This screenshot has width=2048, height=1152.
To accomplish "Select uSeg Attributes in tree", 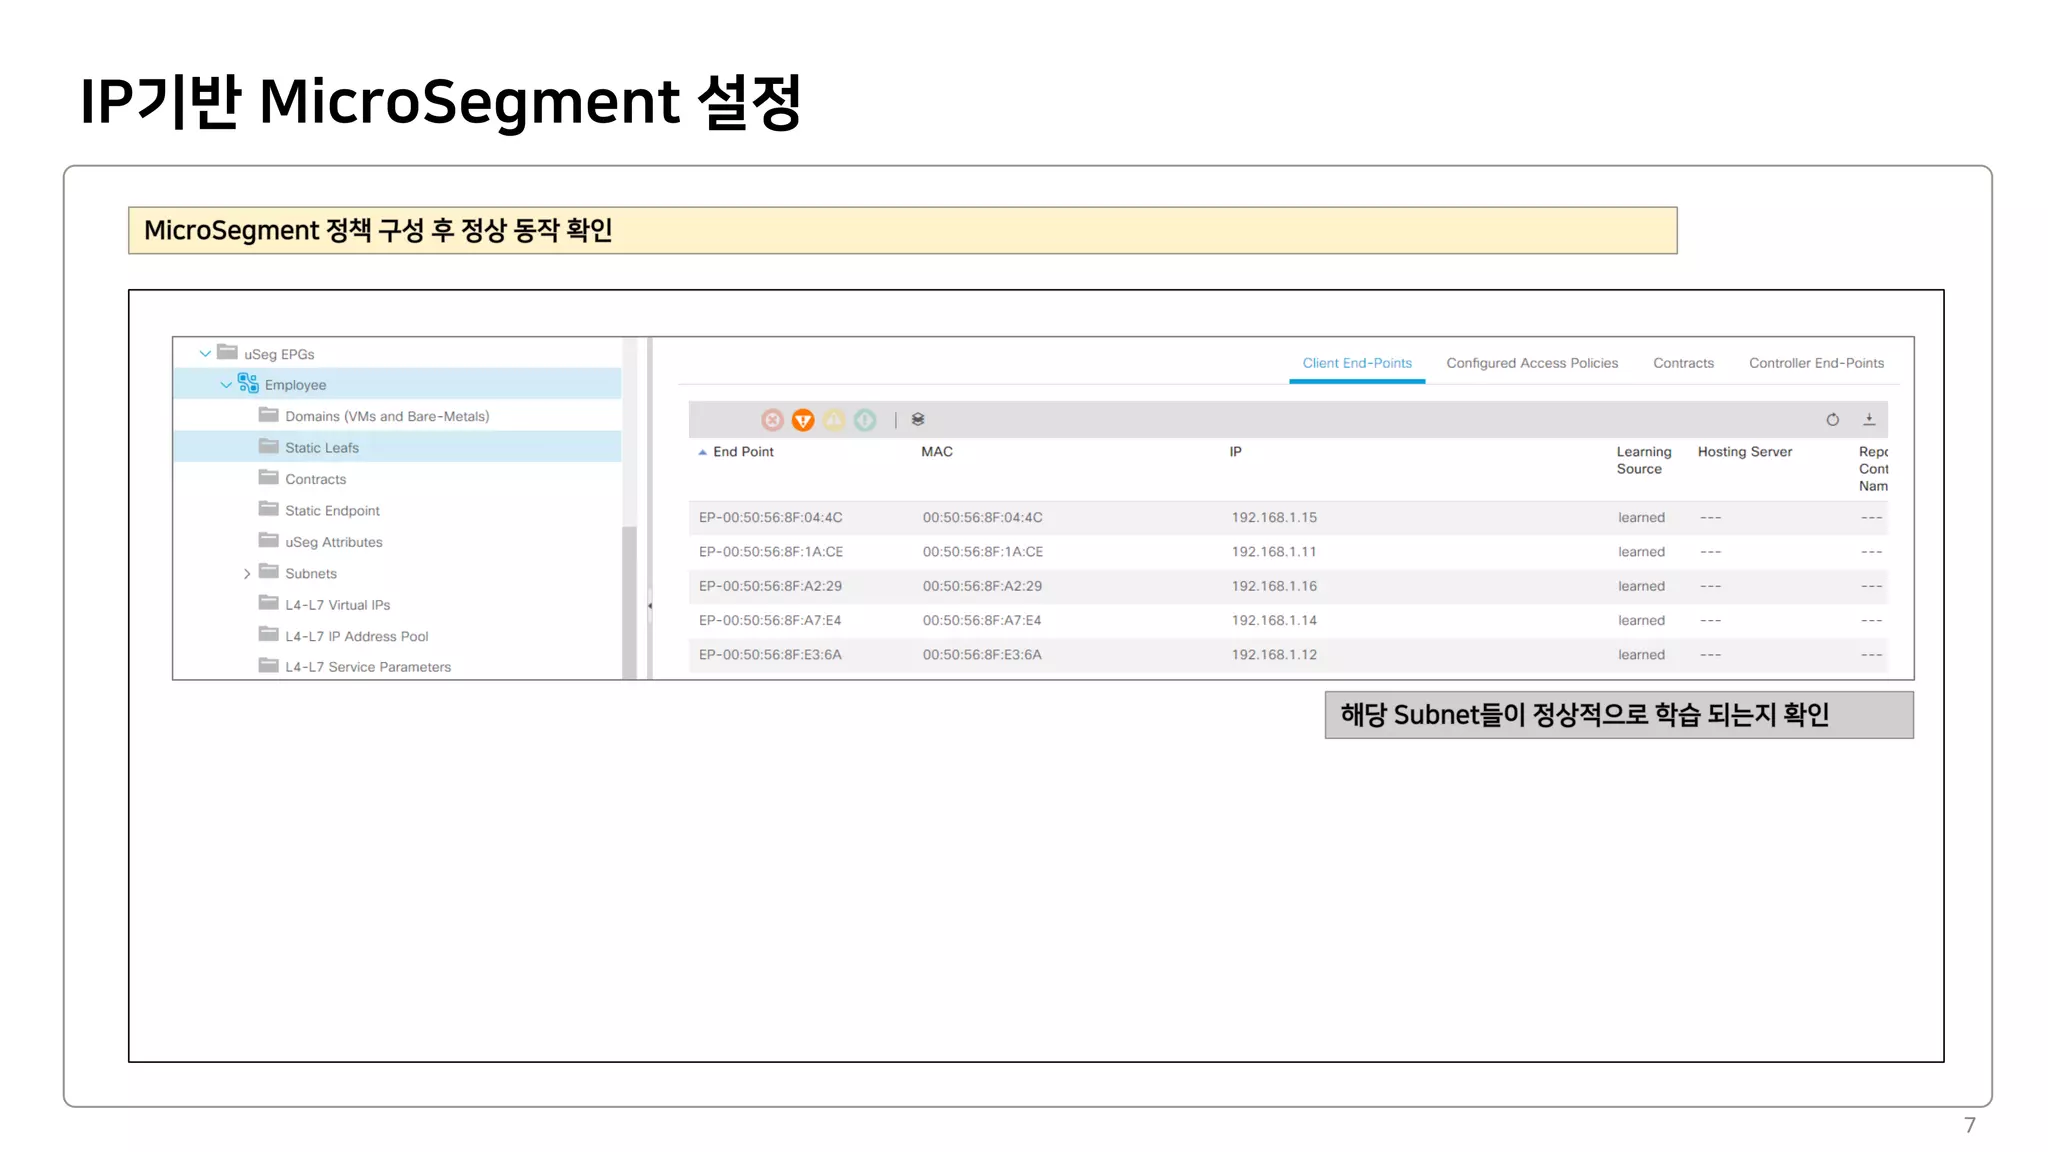I will pos(333,542).
